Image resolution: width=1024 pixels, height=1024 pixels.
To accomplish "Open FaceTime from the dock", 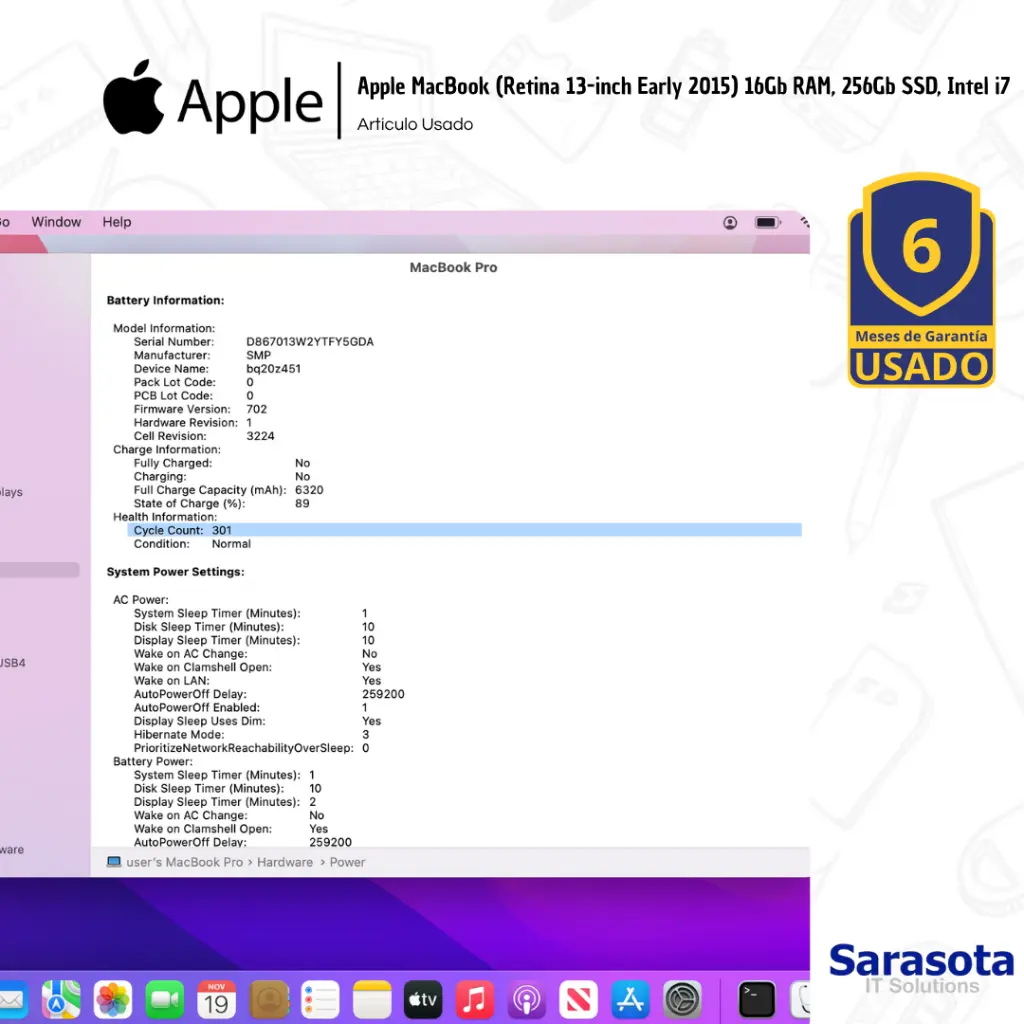I will 165,999.
